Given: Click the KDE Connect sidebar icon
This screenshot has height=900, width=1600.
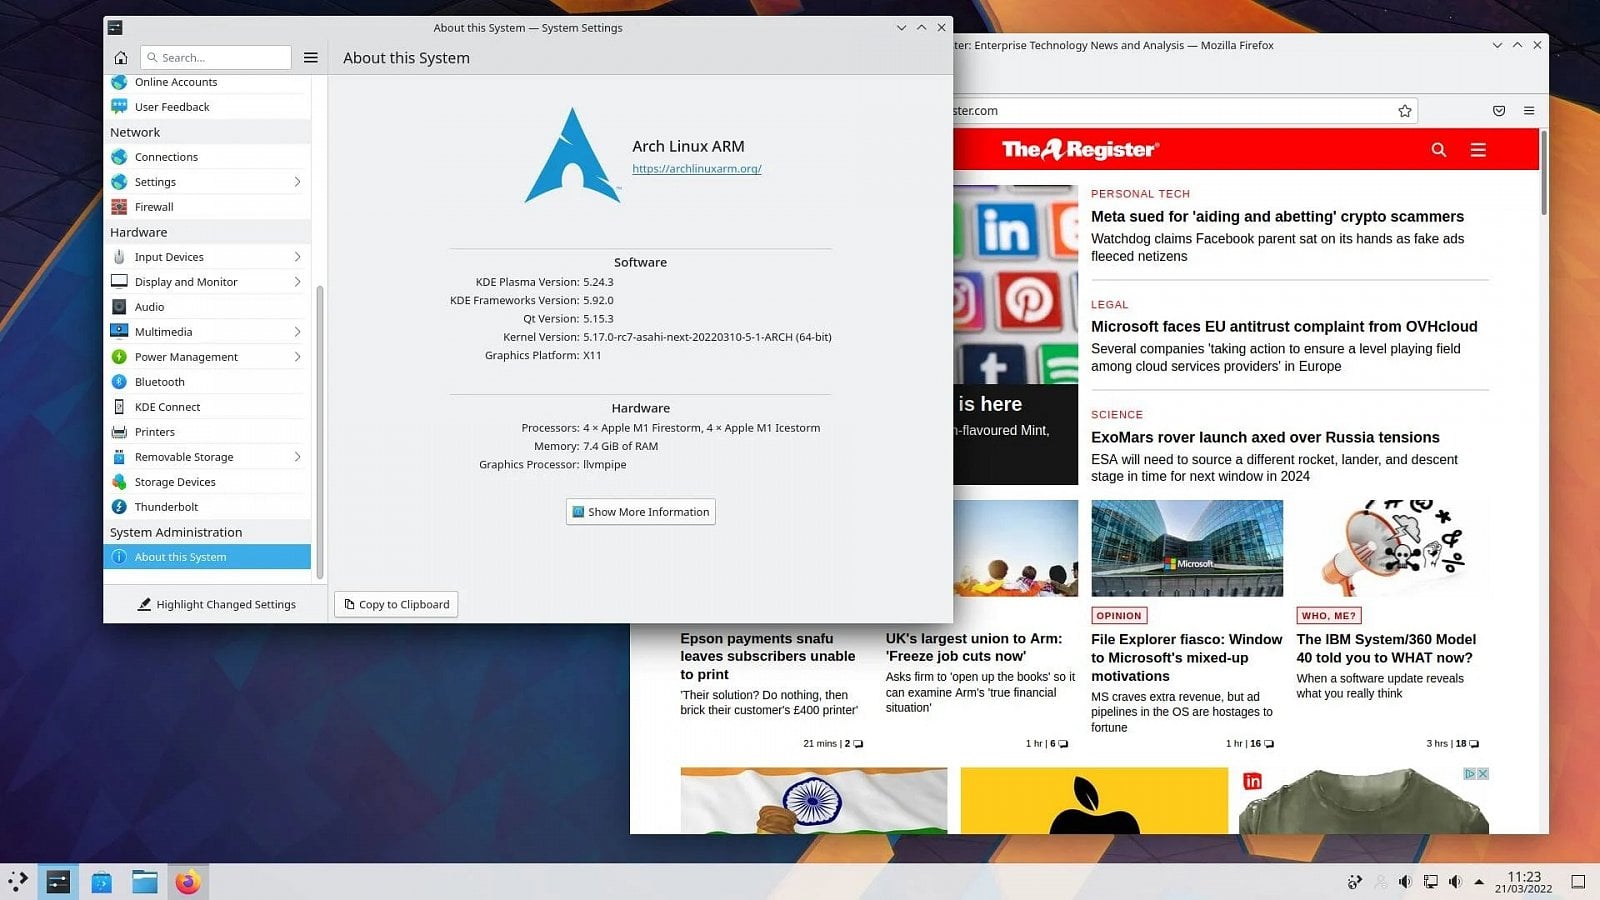Looking at the screenshot, I should (121, 406).
